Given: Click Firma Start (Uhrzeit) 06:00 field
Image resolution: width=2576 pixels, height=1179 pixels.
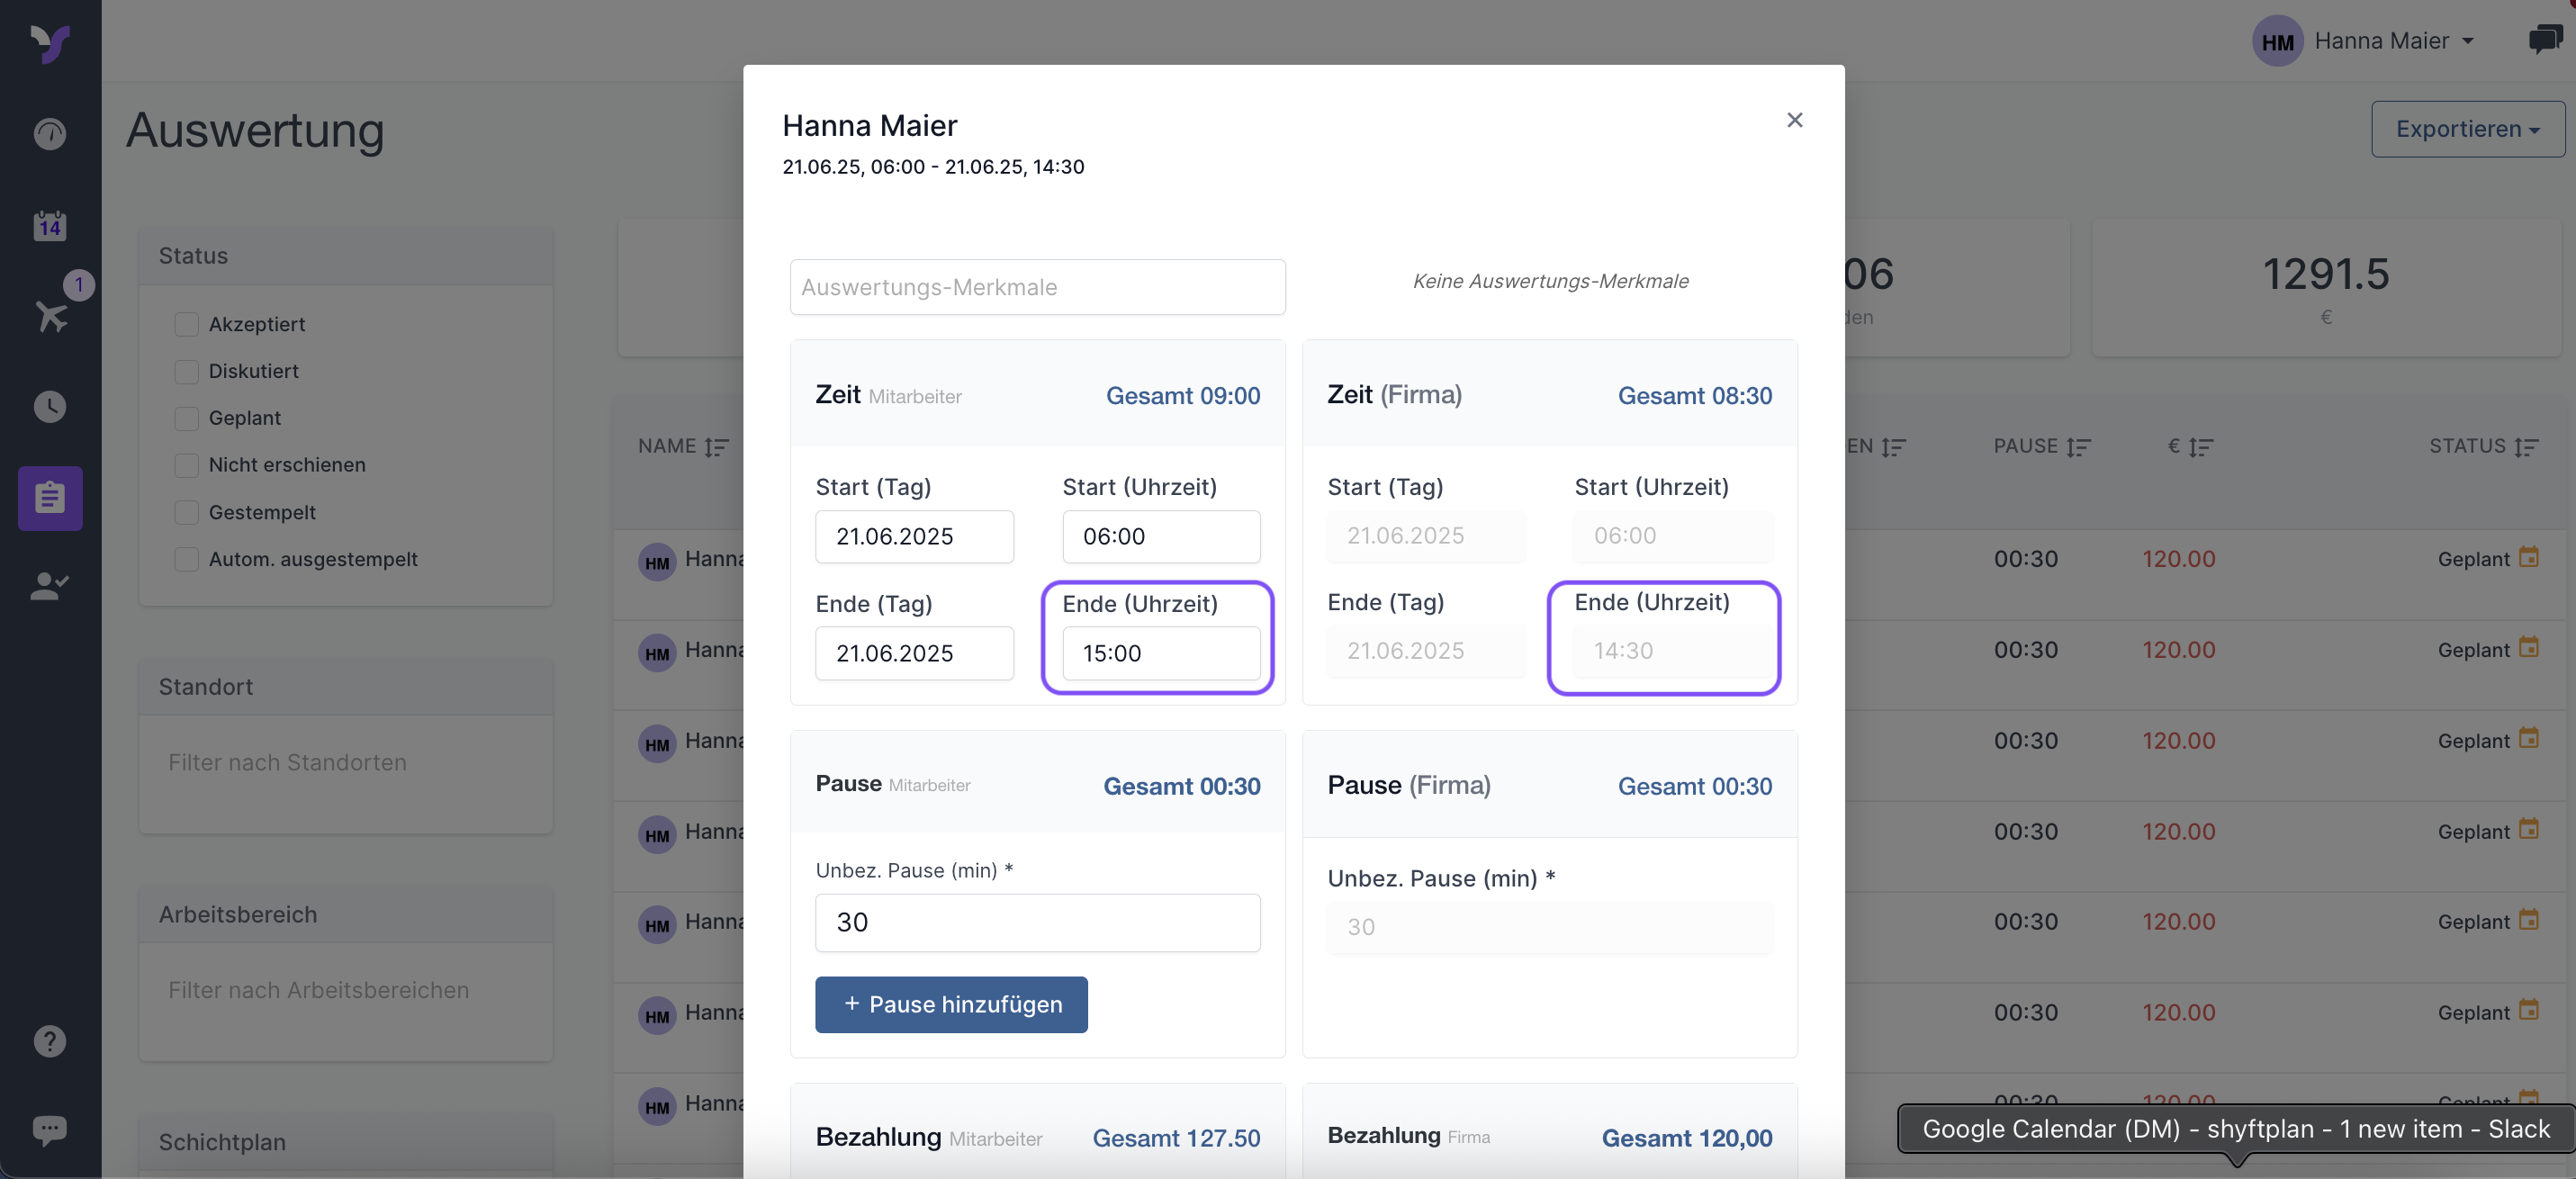Looking at the screenshot, I should pyautogui.click(x=1673, y=536).
